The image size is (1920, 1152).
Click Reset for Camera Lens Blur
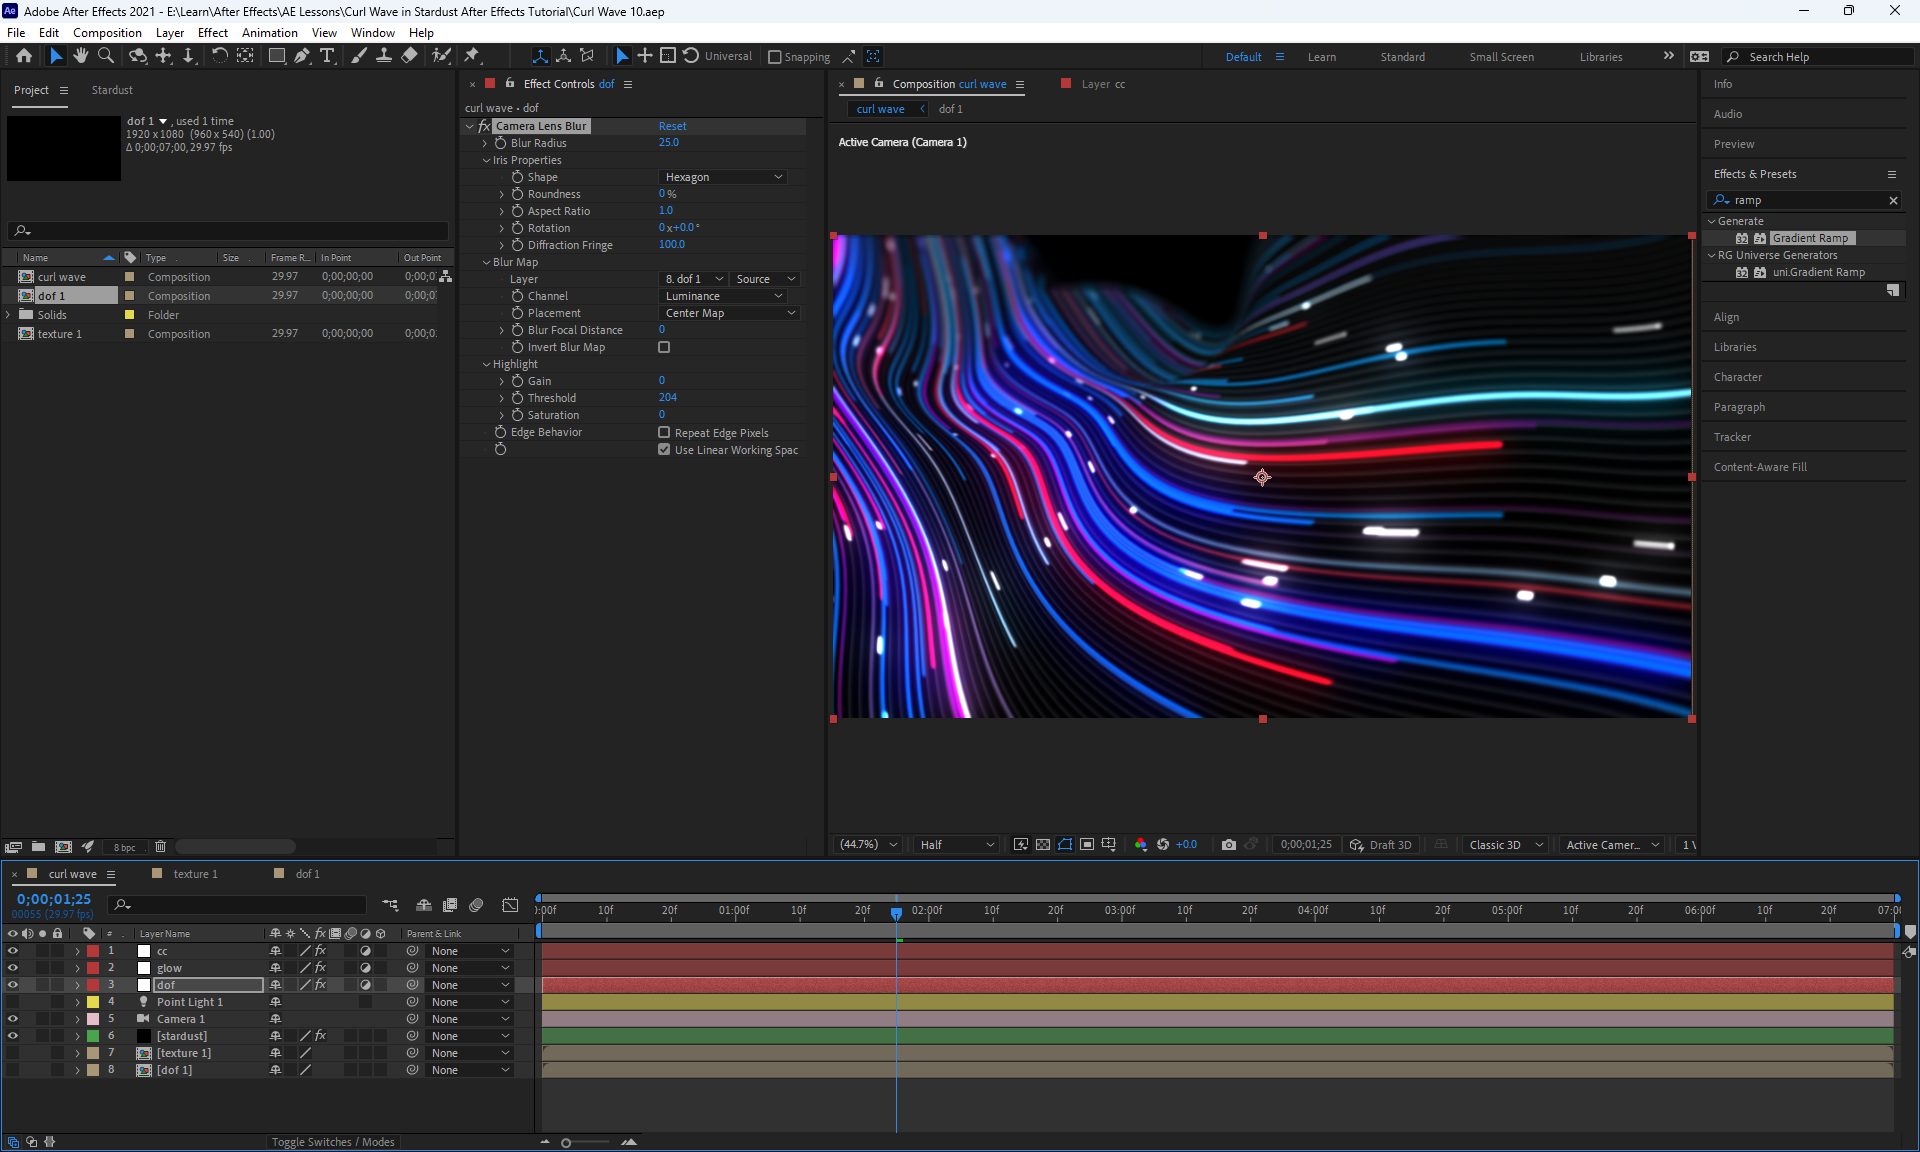(672, 126)
